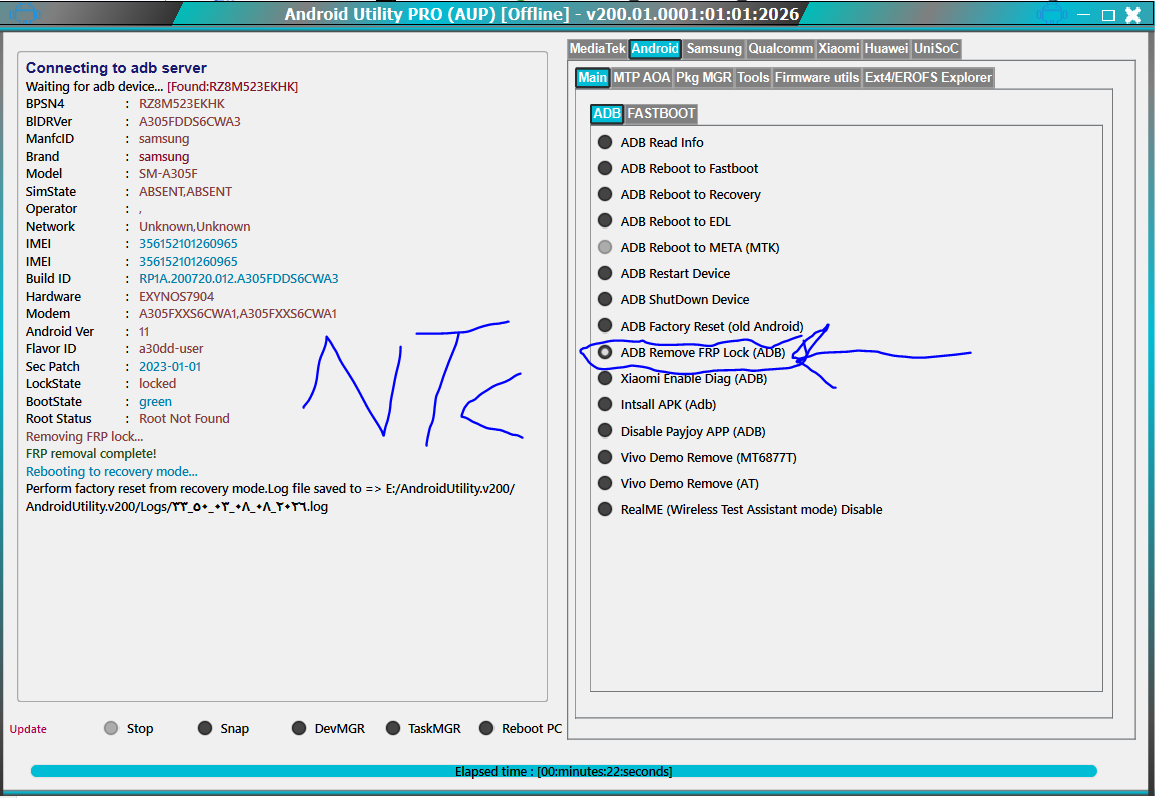Click the Update link
Image resolution: width=1155 pixels, height=798 pixels.
tap(28, 729)
